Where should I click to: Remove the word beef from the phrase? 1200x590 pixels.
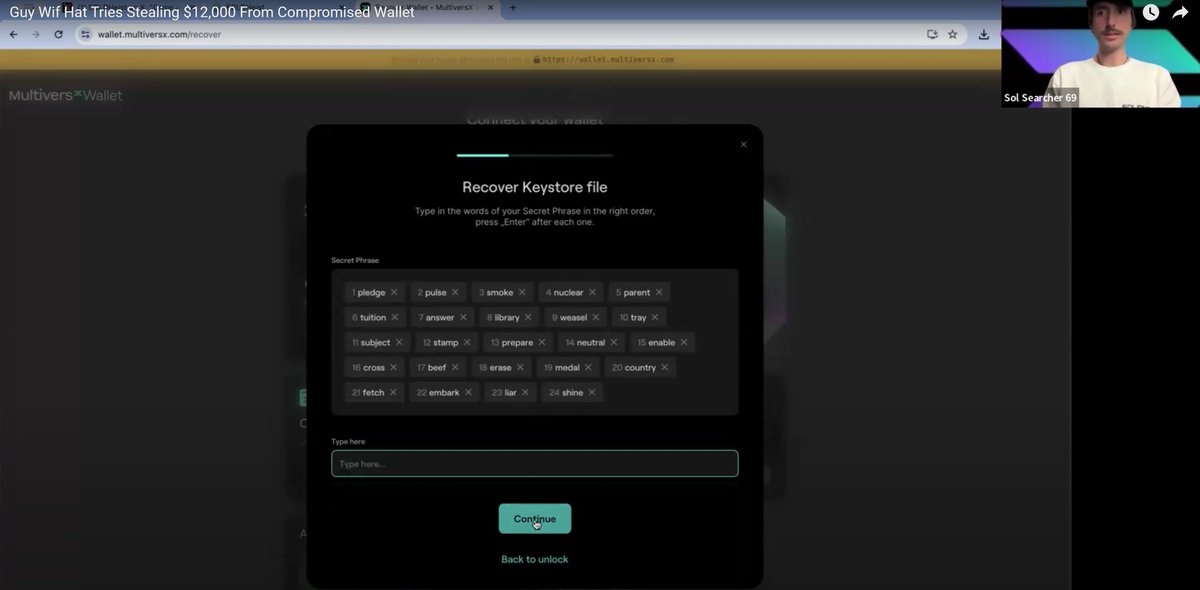pos(455,367)
